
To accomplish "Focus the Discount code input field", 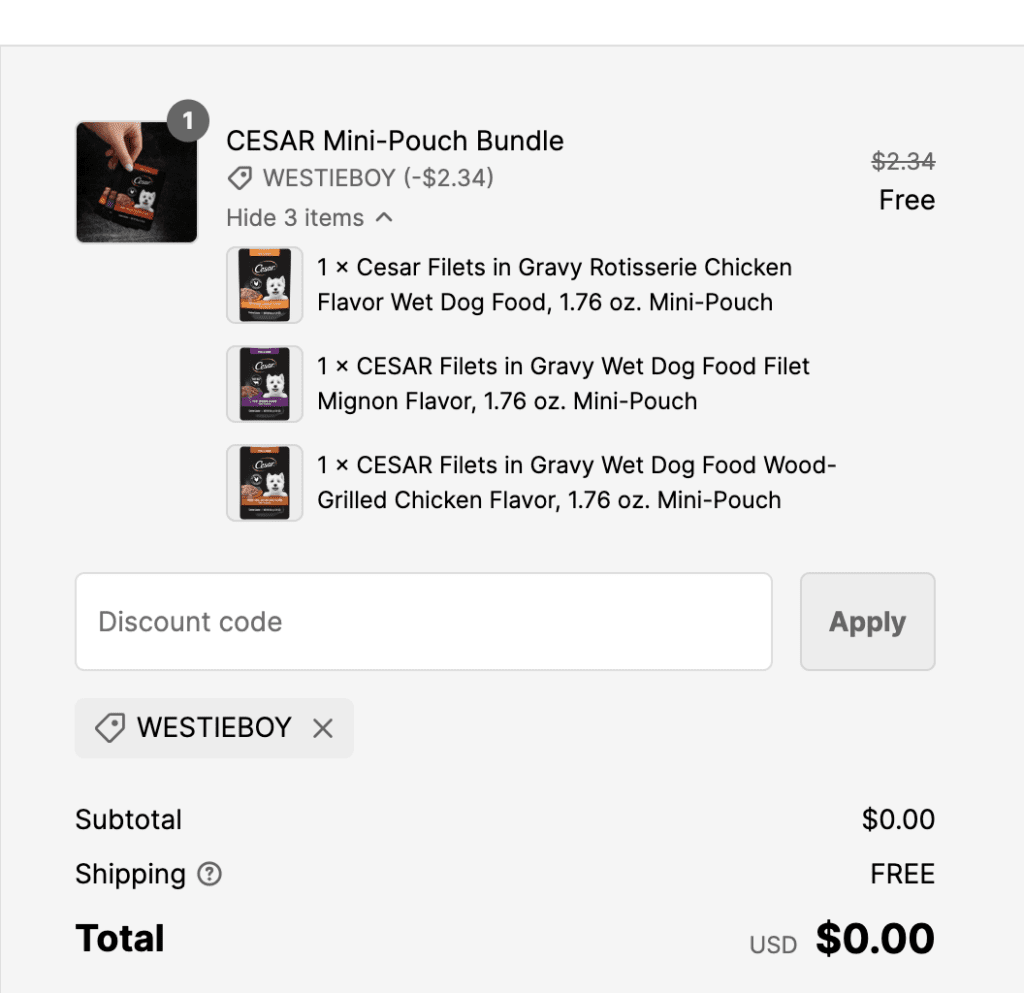I will click(x=423, y=621).
